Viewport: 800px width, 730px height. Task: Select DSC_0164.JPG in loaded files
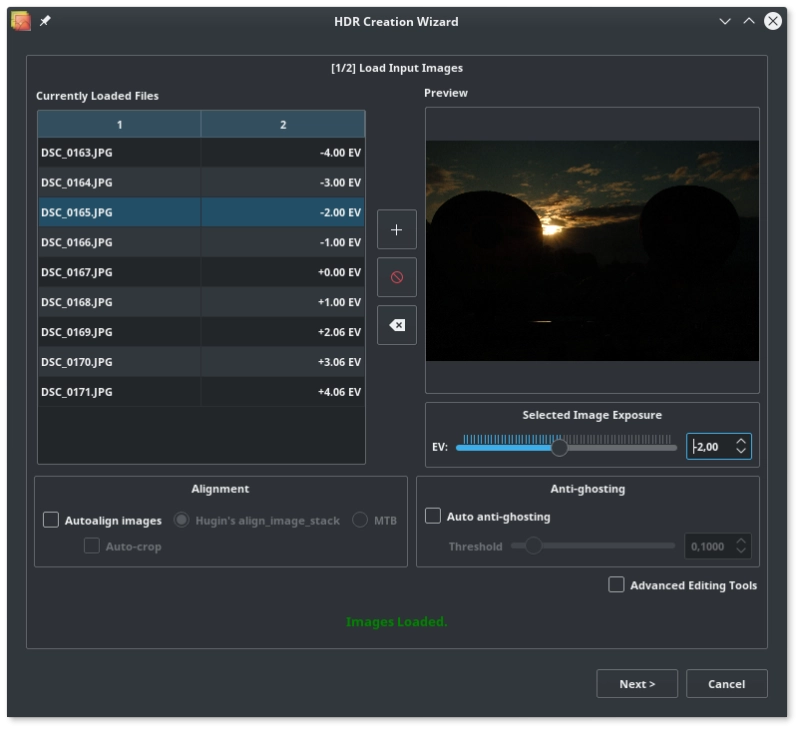pyautogui.click(x=119, y=183)
